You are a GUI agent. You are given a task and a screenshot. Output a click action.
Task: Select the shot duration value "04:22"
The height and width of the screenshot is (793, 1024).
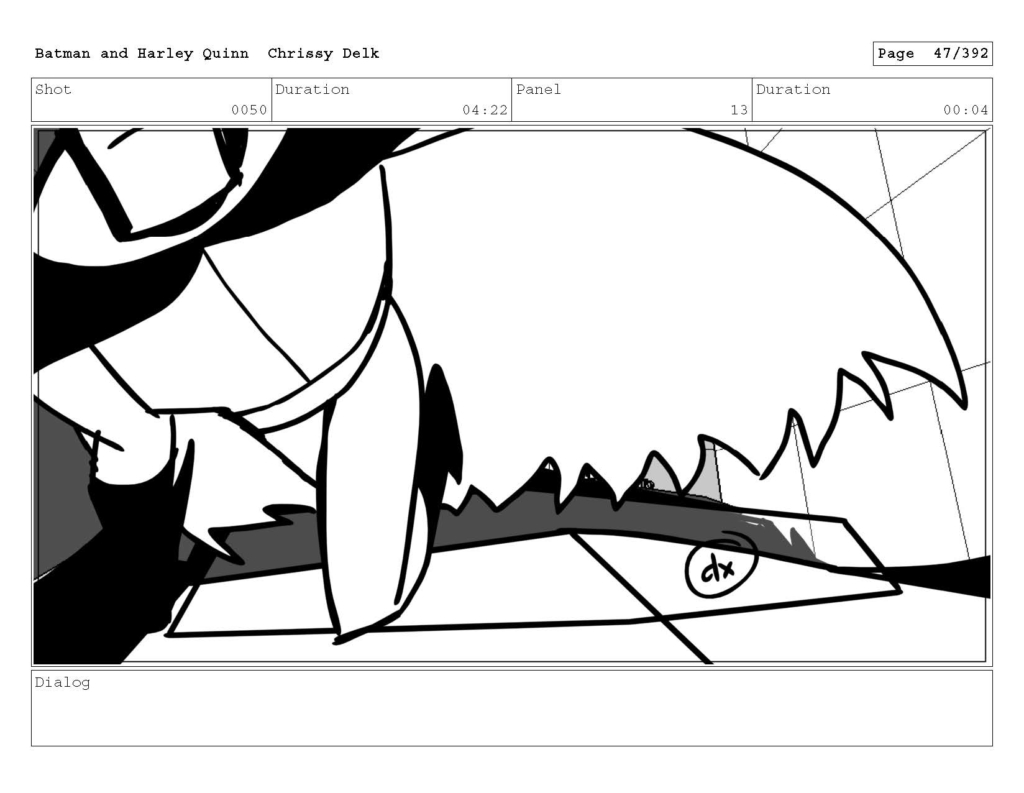coord(485,110)
